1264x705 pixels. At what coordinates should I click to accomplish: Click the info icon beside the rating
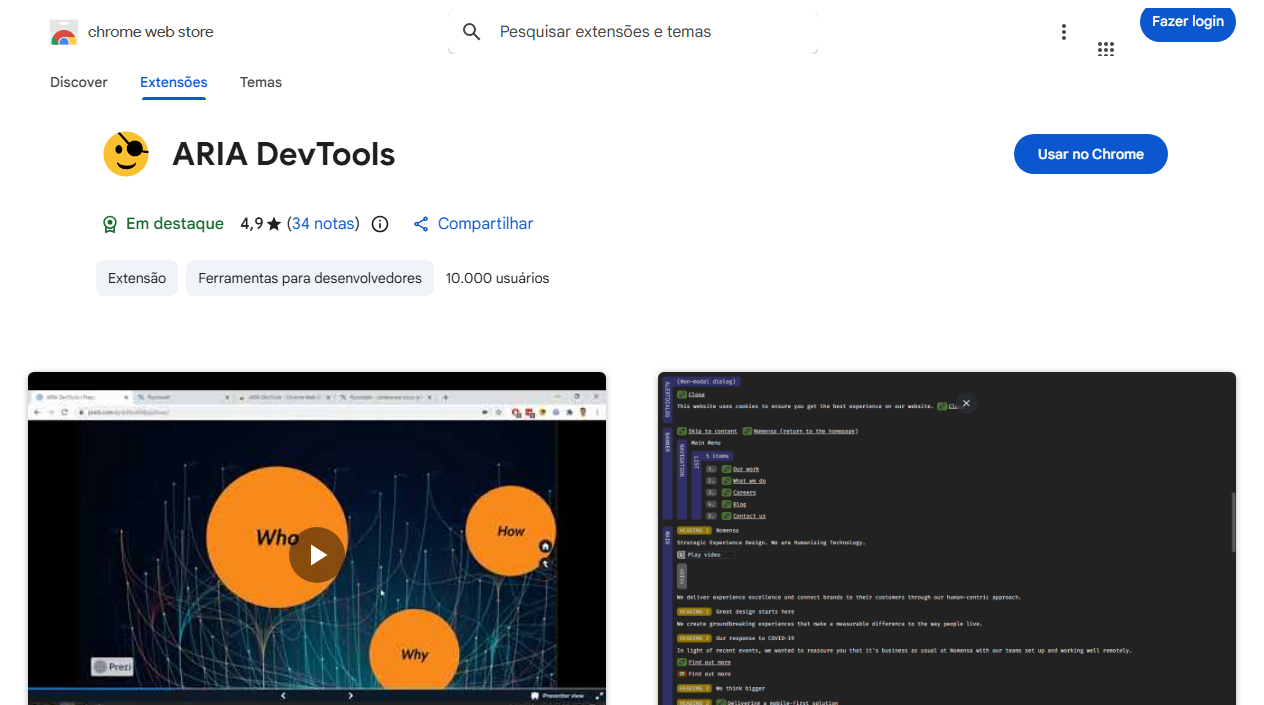click(x=379, y=223)
